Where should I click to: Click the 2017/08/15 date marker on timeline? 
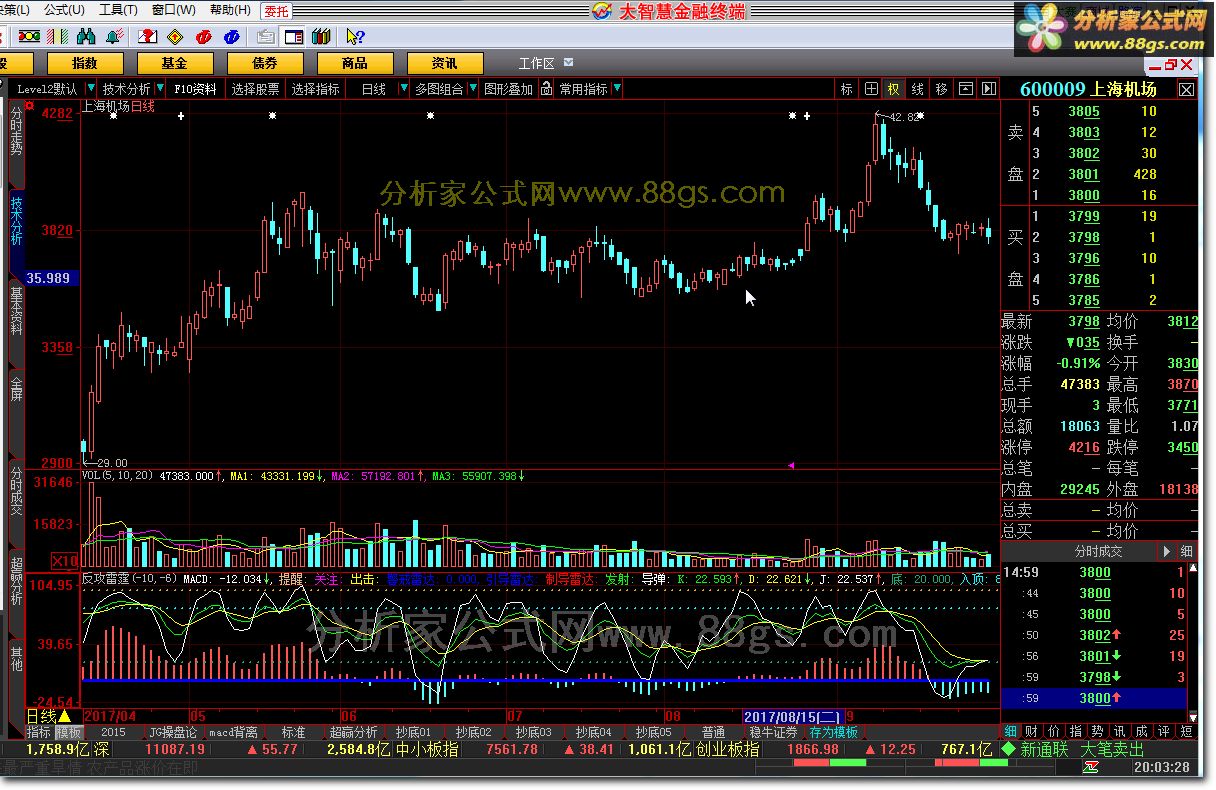pos(793,717)
